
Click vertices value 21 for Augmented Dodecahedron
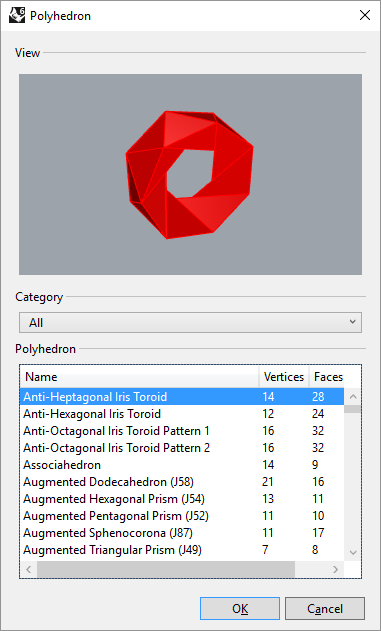[x=268, y=482]
